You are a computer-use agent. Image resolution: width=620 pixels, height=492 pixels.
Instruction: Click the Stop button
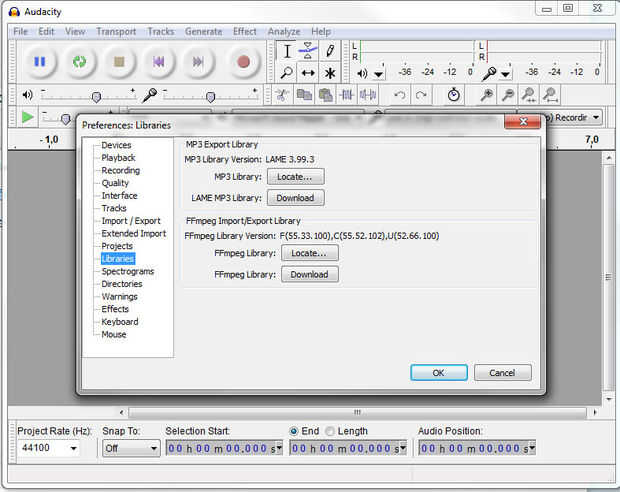119,62
